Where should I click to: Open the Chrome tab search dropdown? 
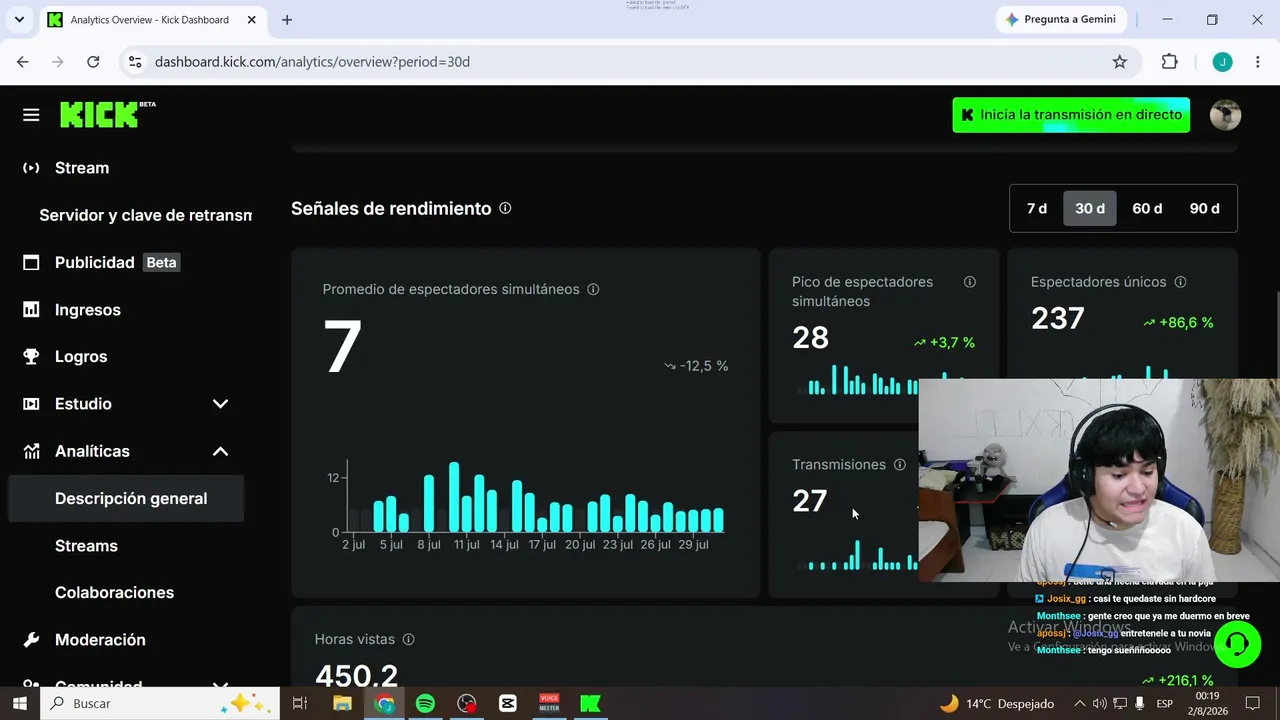19,20
